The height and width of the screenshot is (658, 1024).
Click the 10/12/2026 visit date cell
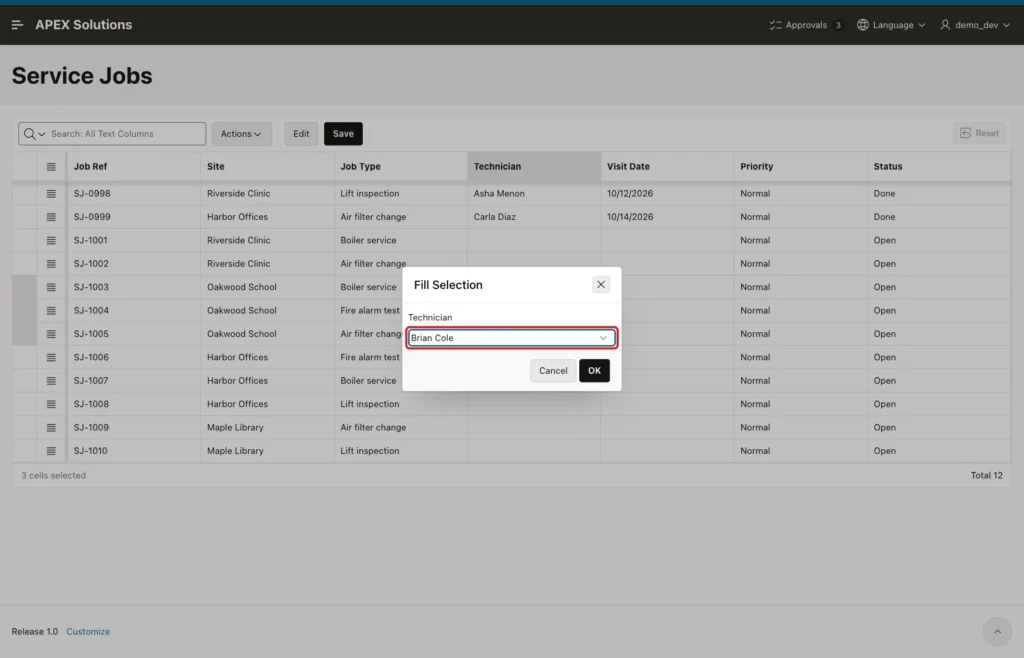[667, 194]
